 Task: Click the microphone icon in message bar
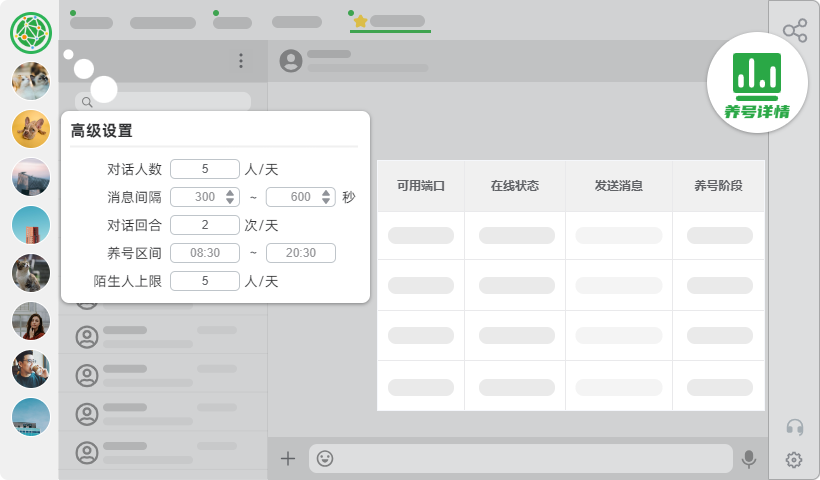click(x=749, y=459)
